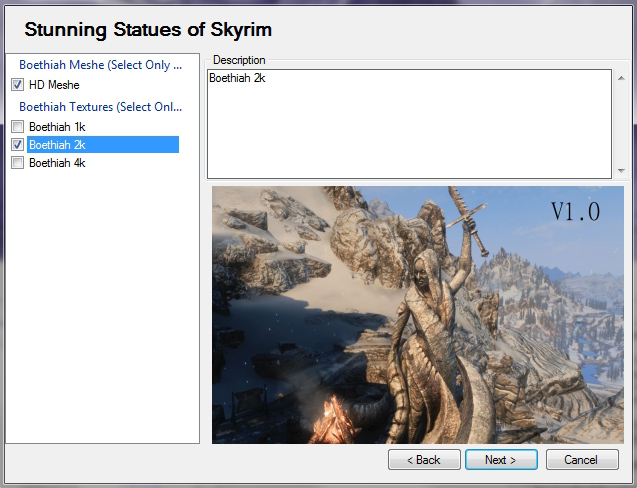The height and width of the screenshot is (488, 637).
Task: Click the Boethiah Meshe group header
Action: 100,65
